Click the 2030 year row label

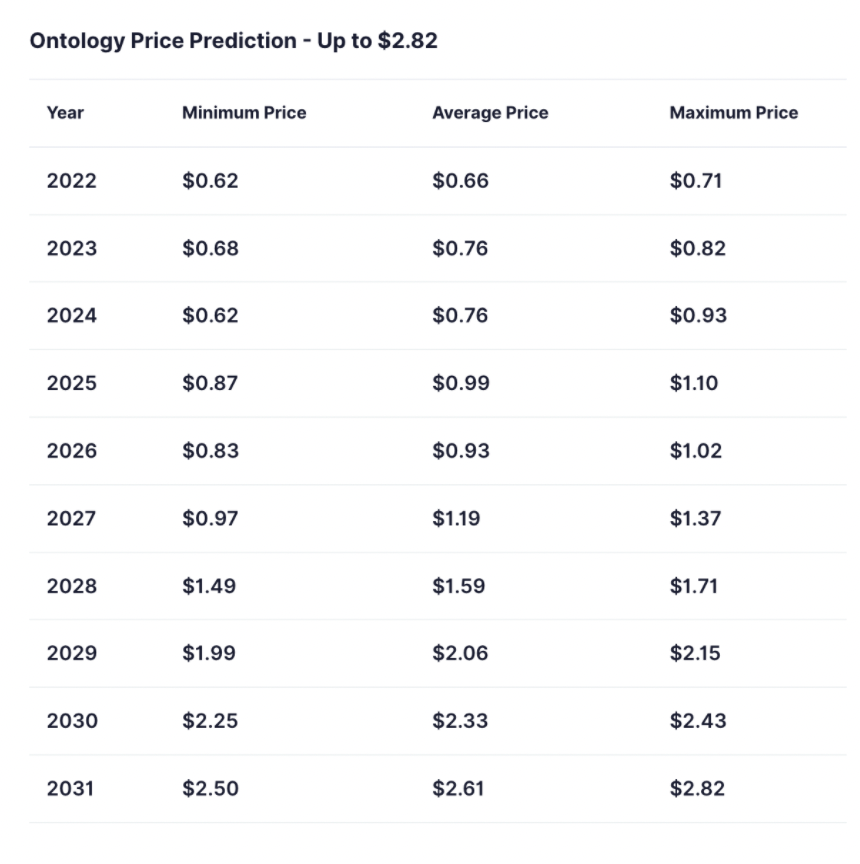pyautogui.click(x=72, y=721)
